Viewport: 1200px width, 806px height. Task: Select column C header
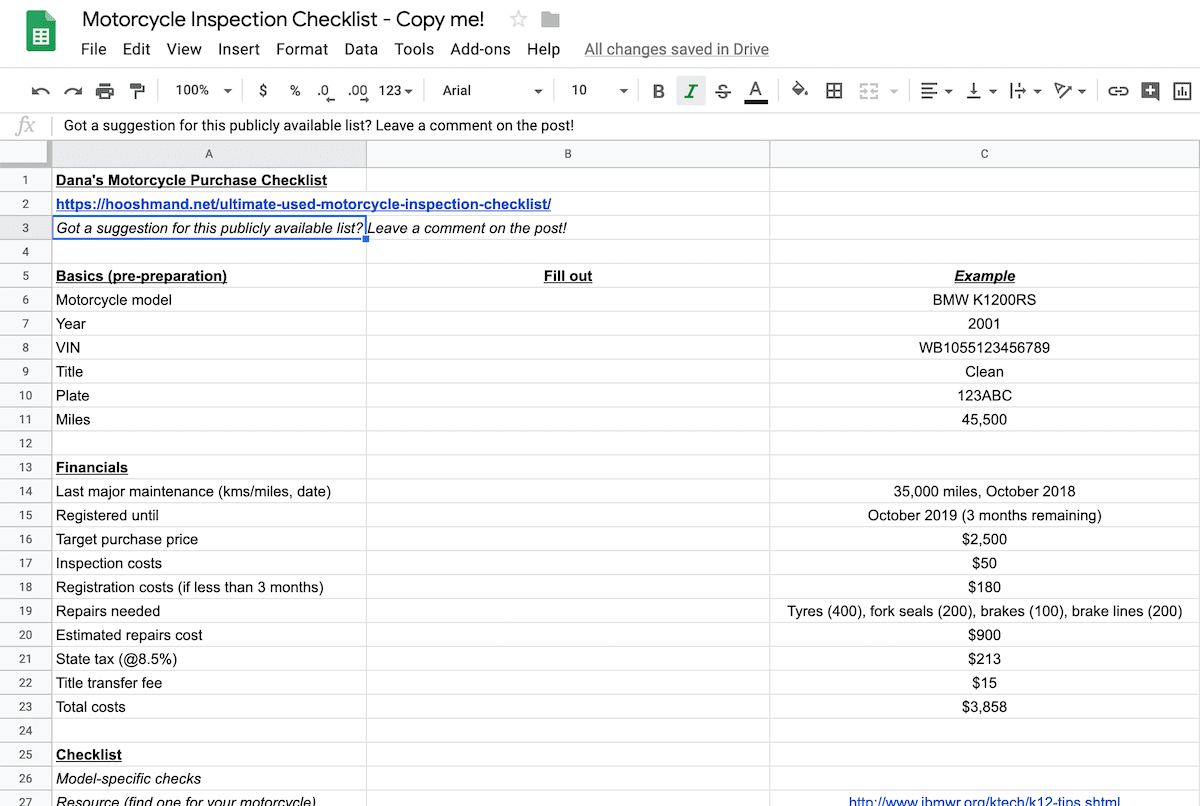click(985, 154)
